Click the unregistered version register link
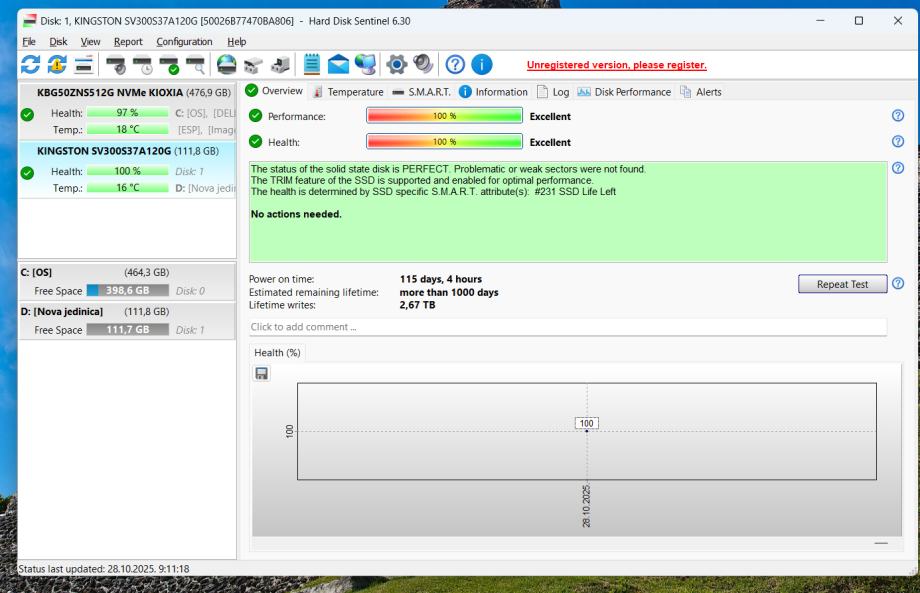The height and width of the screenshot is (593, 920). click(616, 66)
